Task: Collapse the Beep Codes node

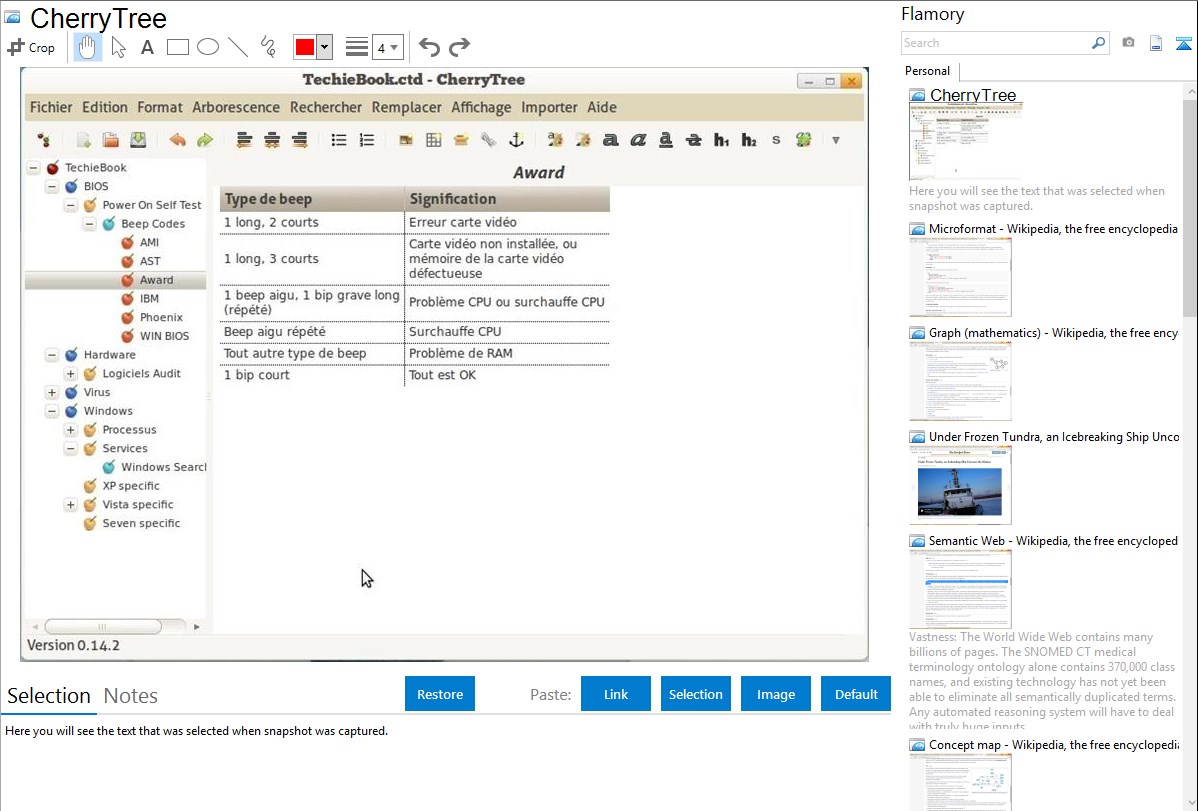Action: tap(89, 224)
